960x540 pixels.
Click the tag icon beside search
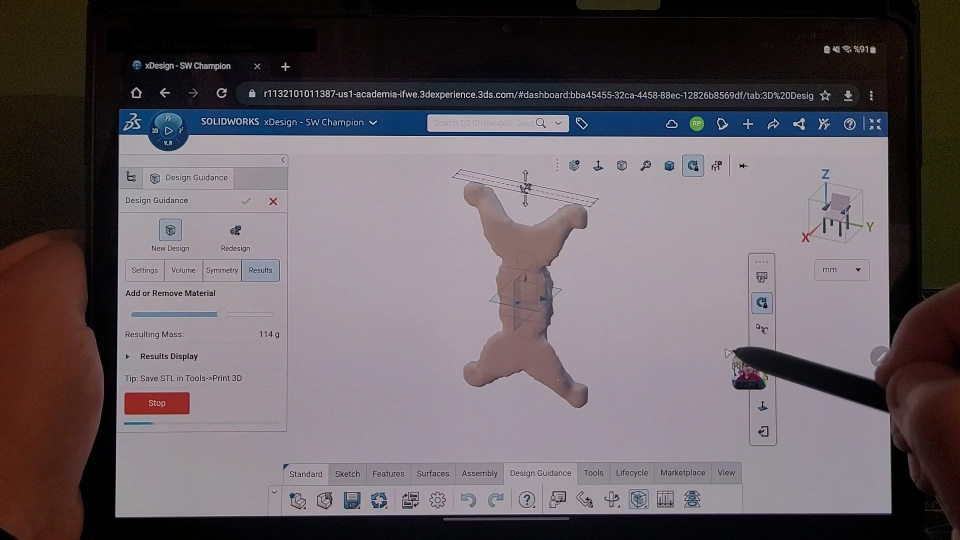pyautogui.click(x=582, y=124)
